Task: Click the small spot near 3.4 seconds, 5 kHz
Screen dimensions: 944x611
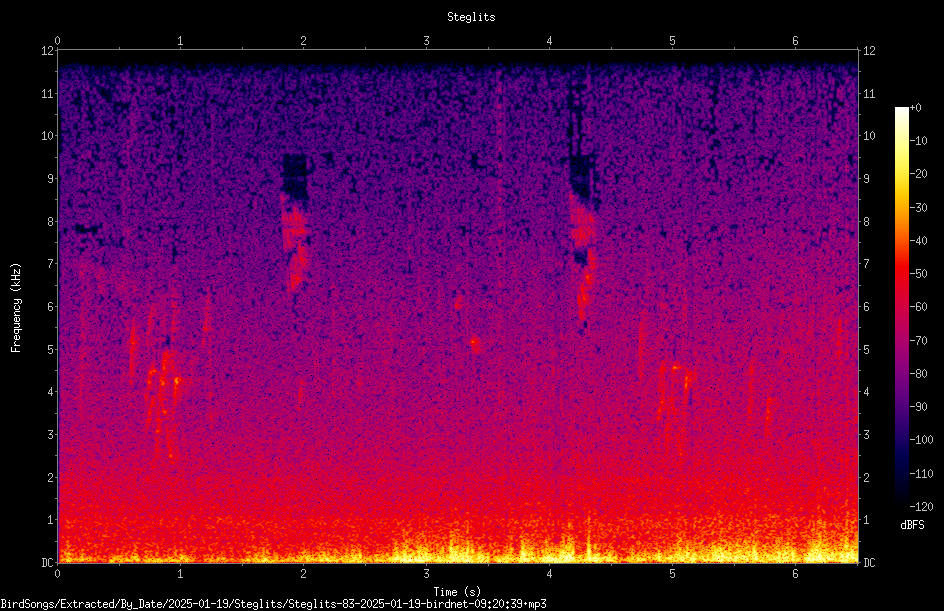Action: [x=474, y=344]
